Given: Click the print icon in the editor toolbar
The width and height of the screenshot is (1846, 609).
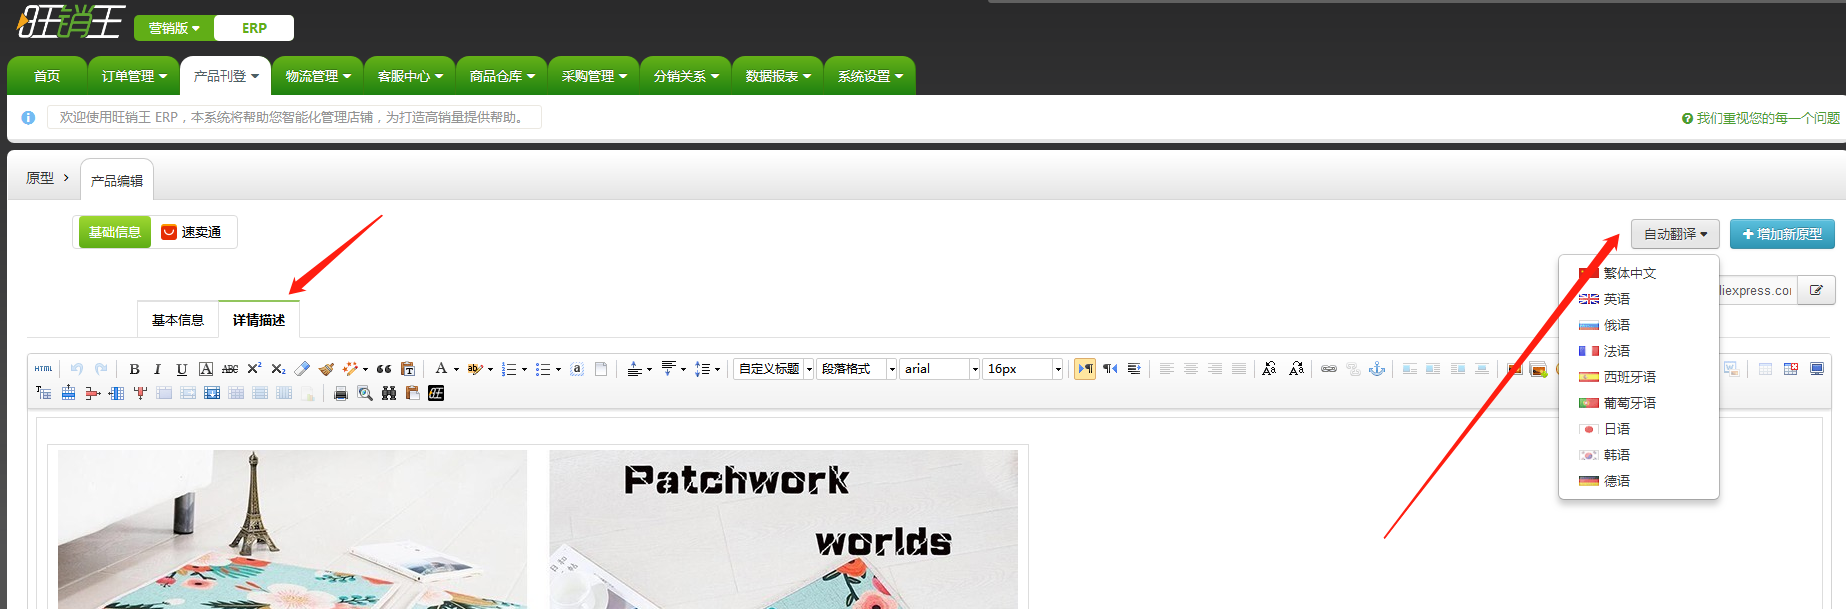Looking at the screenshot, I should click(341, 393).
